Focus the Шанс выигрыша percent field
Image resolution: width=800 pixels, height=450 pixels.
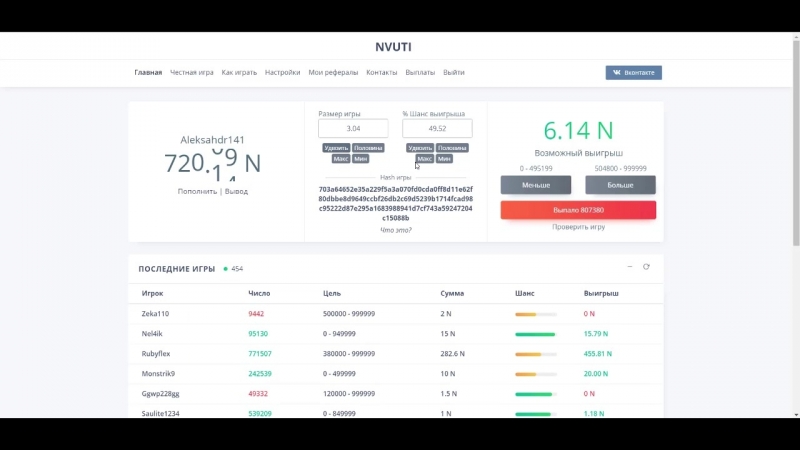click(437, 129)
